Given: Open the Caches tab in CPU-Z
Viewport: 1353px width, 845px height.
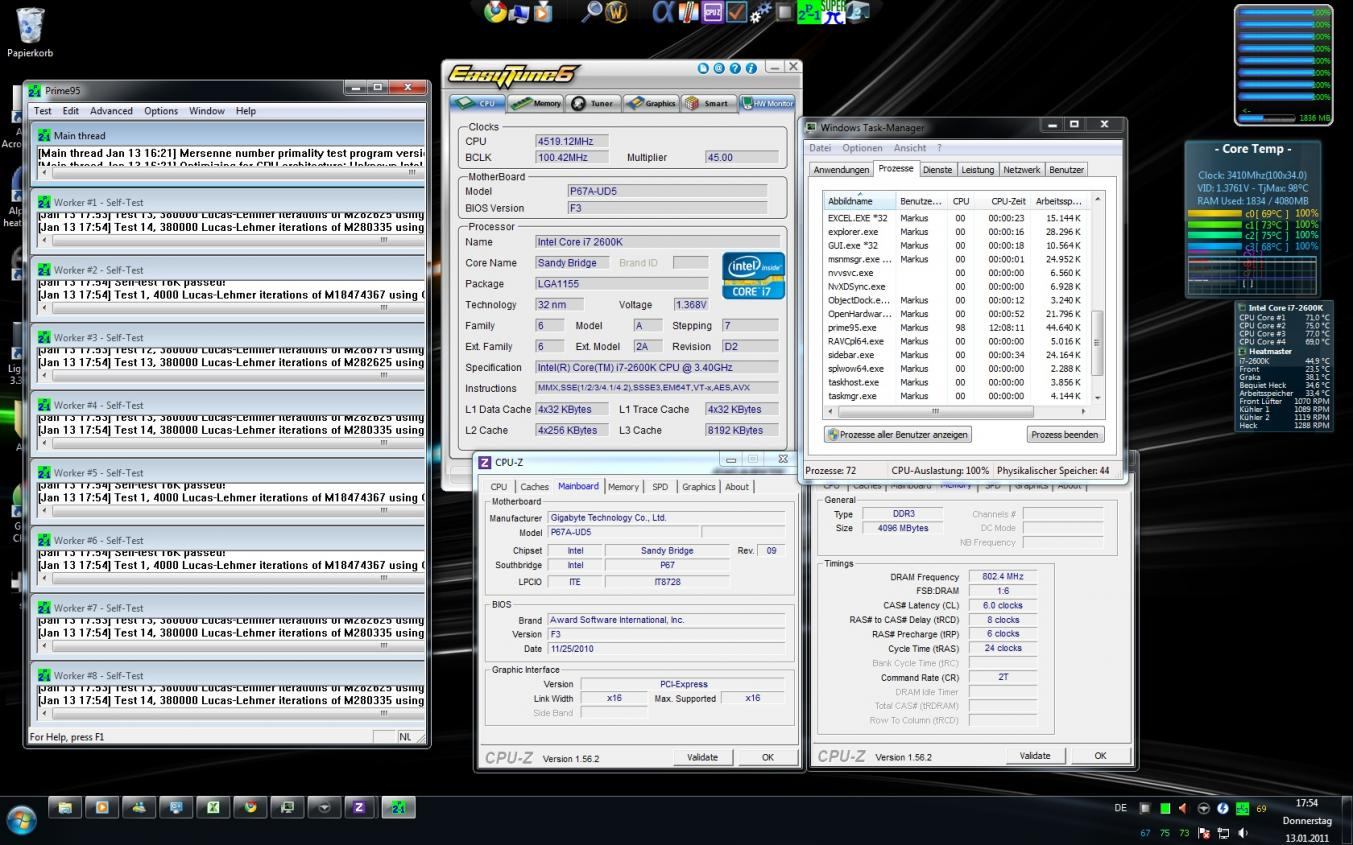Looking at the screenshot, I should point(534,487).
